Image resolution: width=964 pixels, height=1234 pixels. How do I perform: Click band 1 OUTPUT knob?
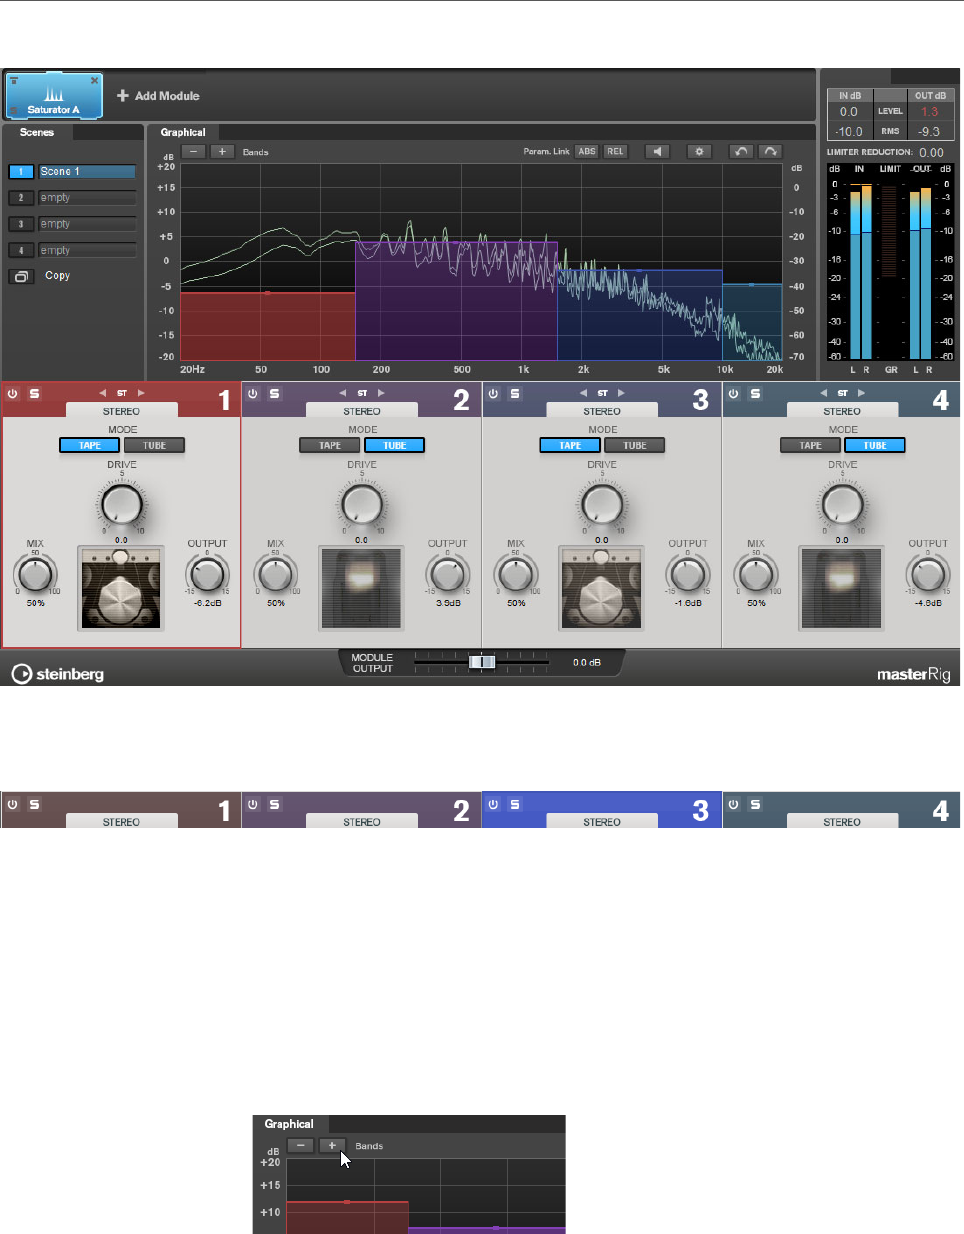[x=207, y=575]
